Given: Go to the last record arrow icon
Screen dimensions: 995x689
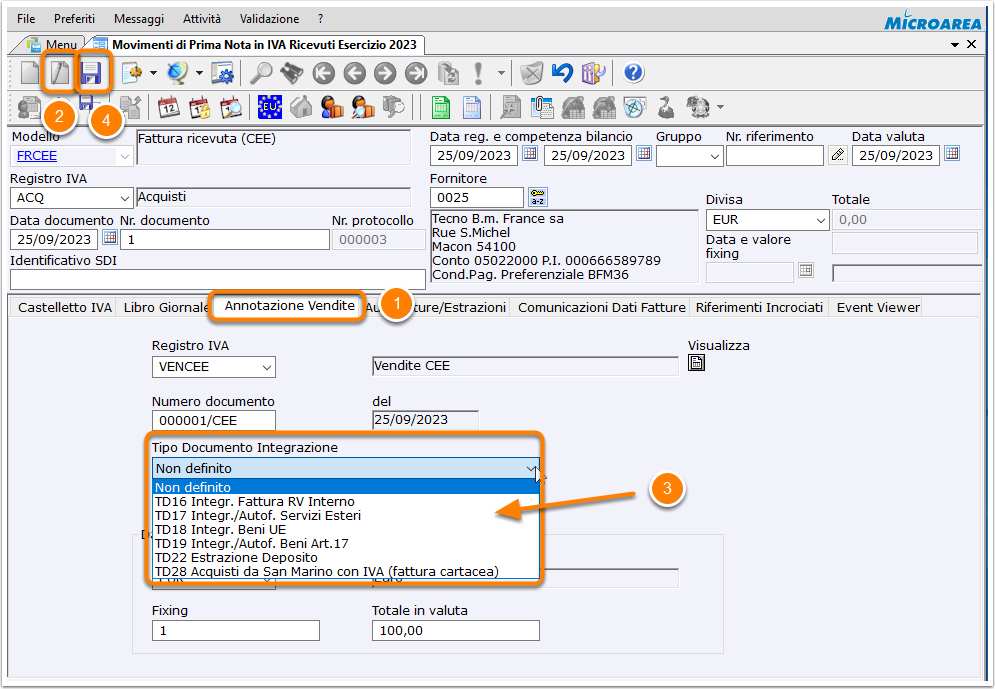Looking at the screenshot, I should click(416, 74).
